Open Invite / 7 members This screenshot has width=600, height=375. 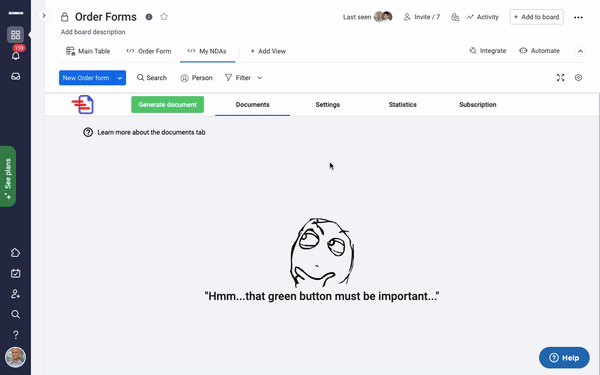422,17
